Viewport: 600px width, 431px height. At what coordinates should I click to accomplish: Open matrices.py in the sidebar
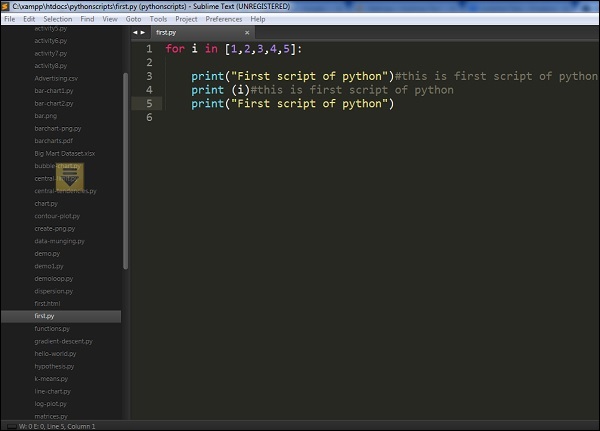(51, 416)
